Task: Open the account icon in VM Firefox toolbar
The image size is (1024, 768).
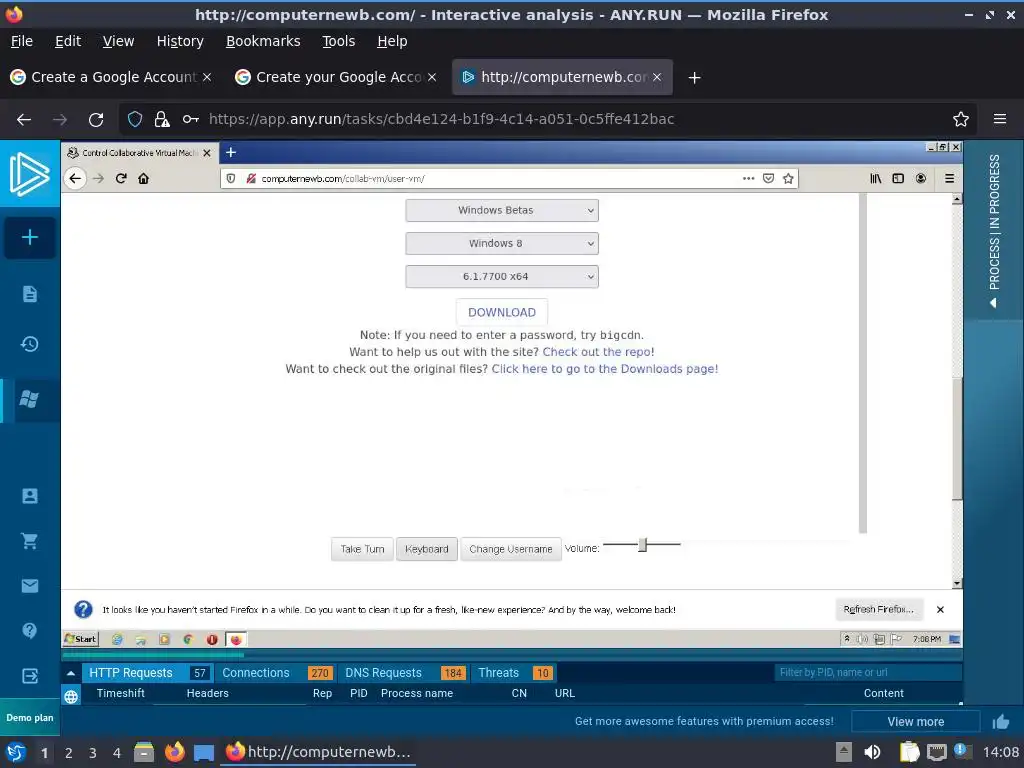Action: 921,178
